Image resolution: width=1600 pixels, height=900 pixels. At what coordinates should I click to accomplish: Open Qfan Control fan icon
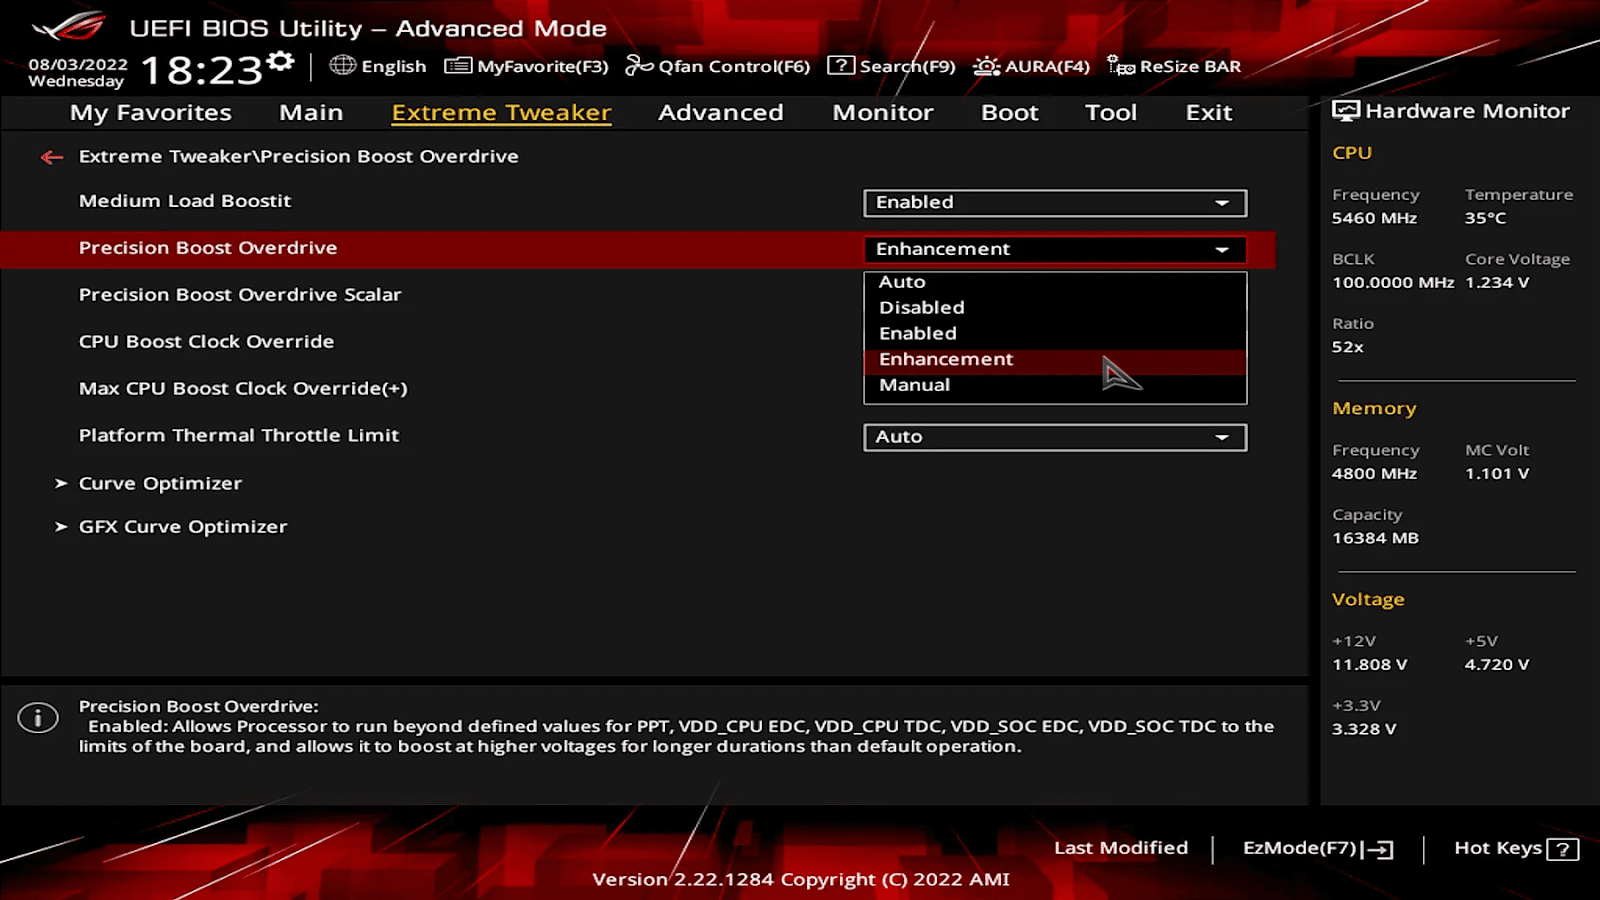click(x=639, y=66)
